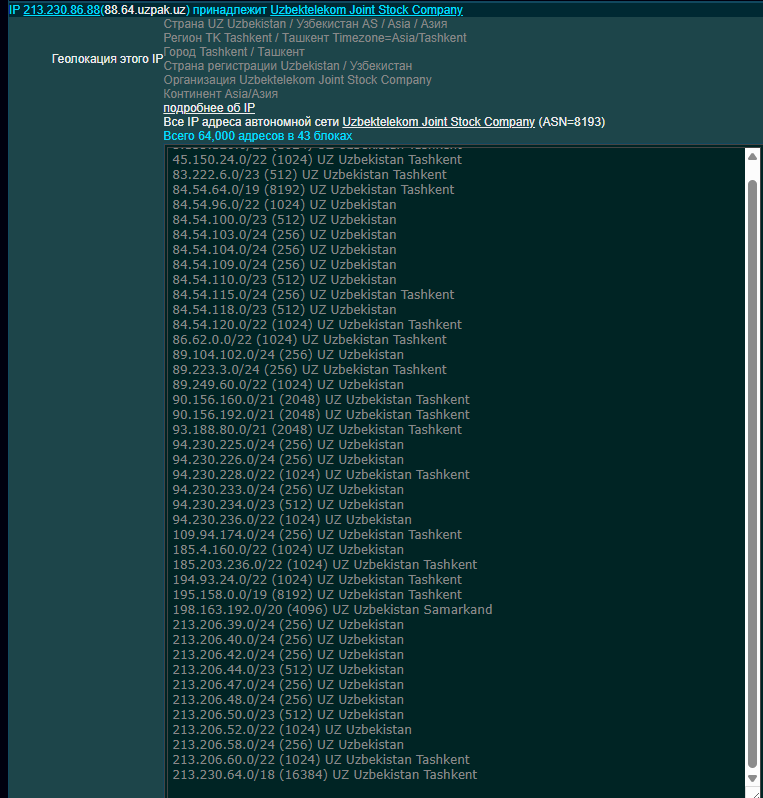
Task: Select row 213.206.52.0/22
Action: click(292, 730)
